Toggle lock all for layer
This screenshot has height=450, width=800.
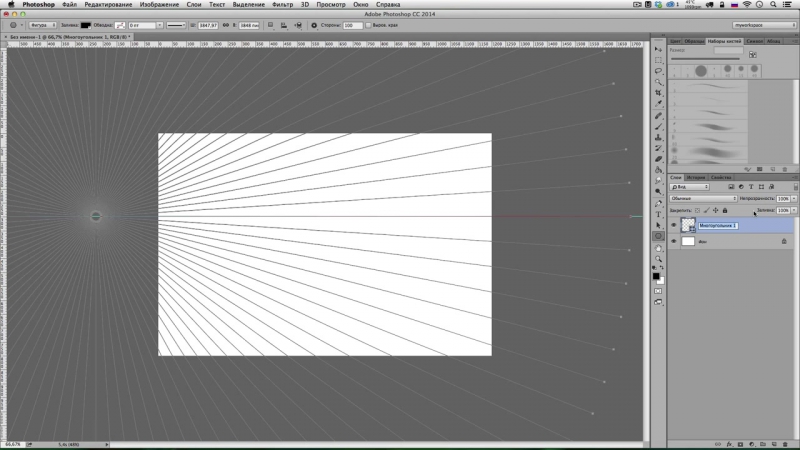[x=724, y=210]
